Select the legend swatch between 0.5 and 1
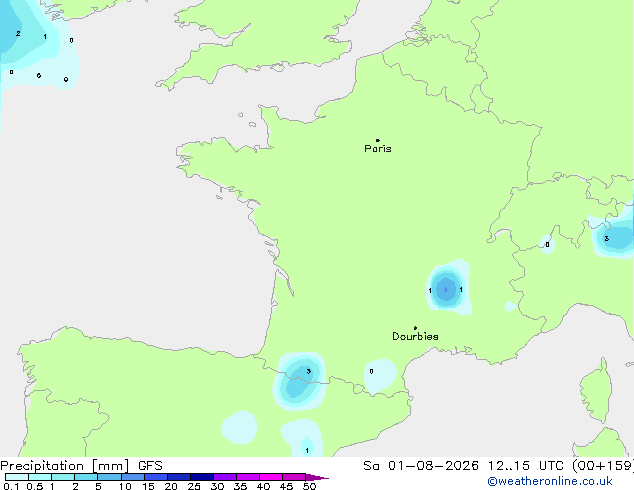 tap(40, 477)
